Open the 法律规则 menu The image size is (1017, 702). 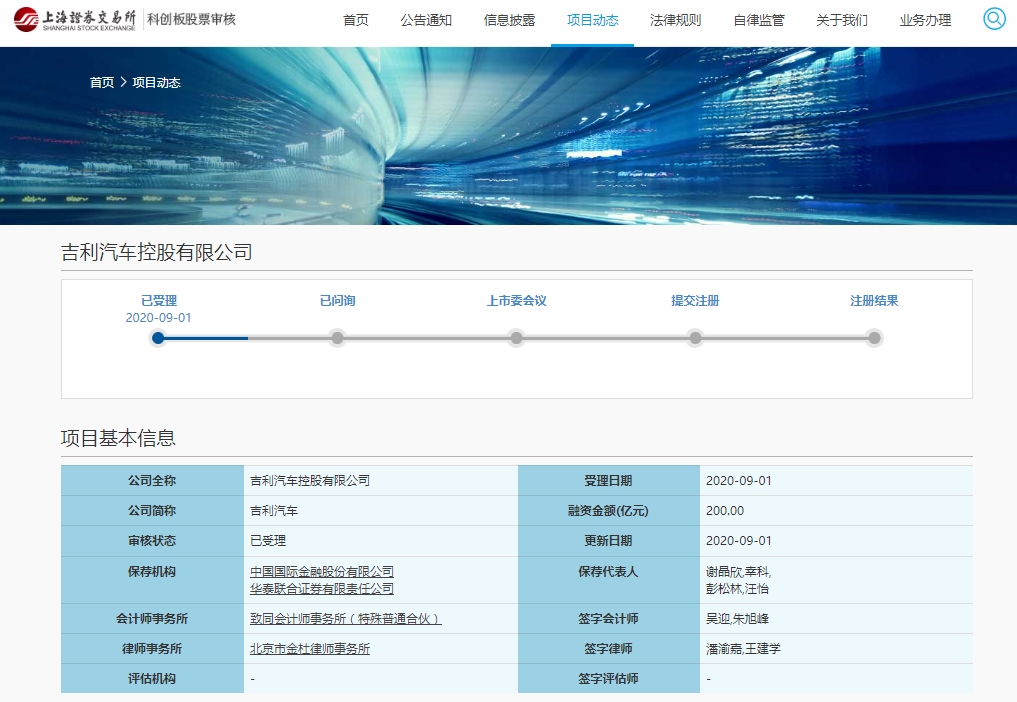[675, 20]
